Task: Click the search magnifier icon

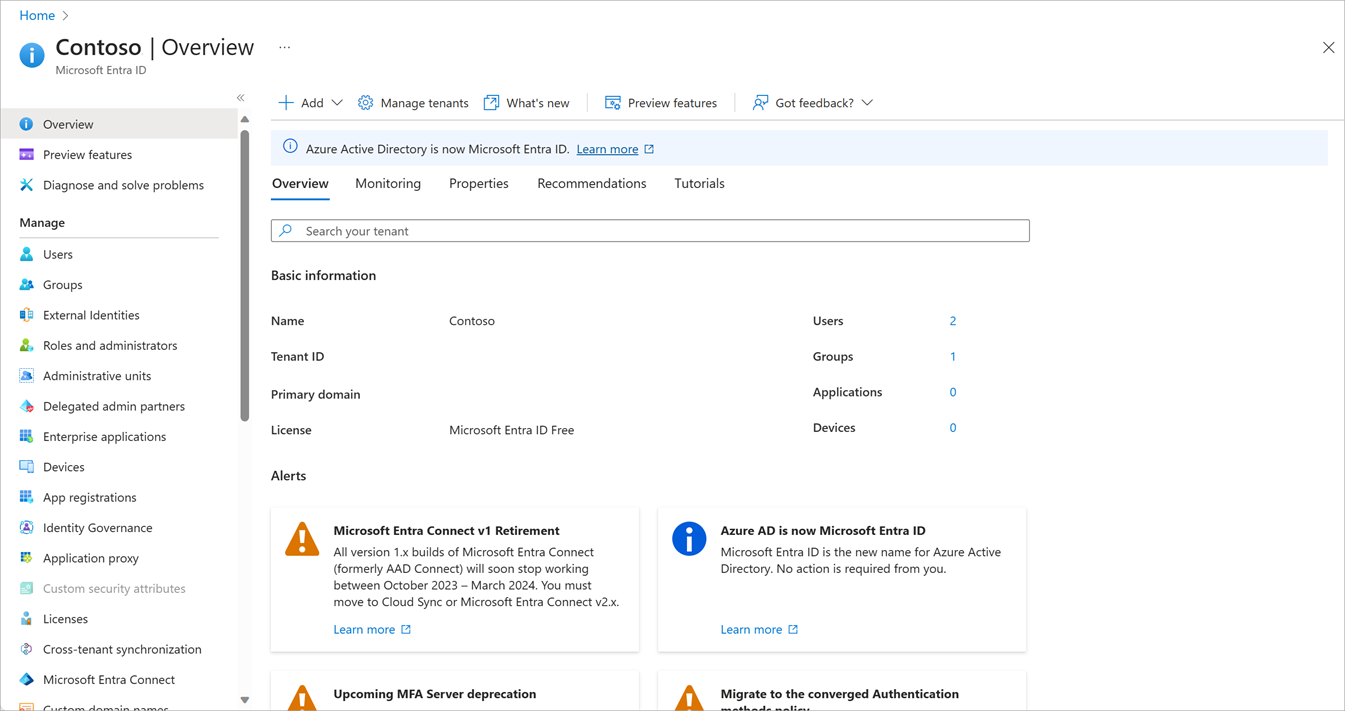Action: 286,231
